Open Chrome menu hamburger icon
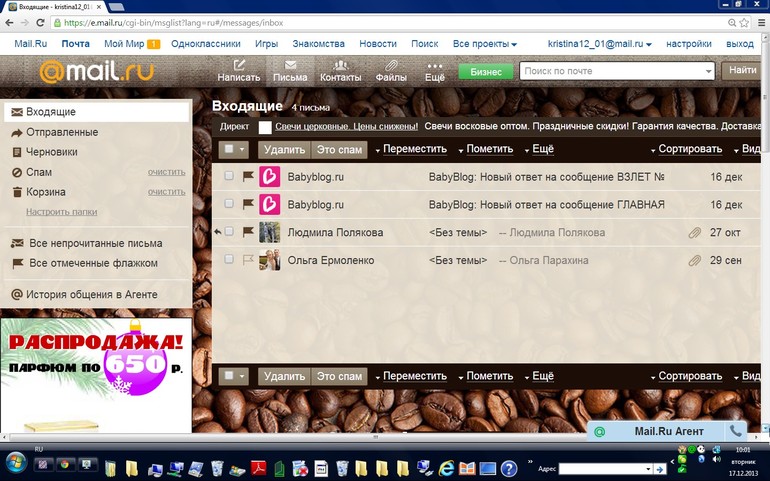The height and width of the screenshot is (481, 770). [x=761, y=23]
